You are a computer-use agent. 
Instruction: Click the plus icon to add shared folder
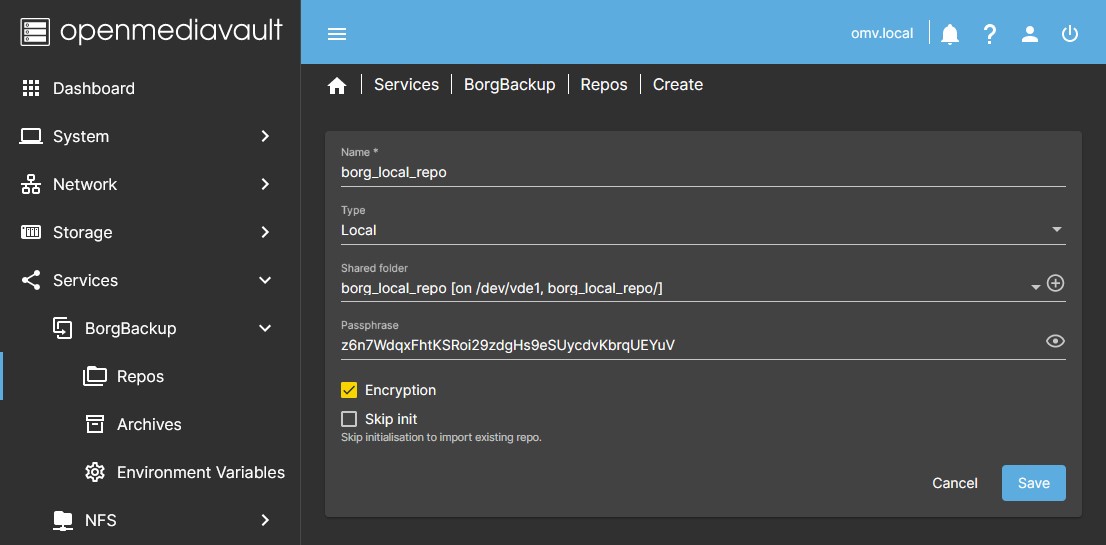(1055, 284)
